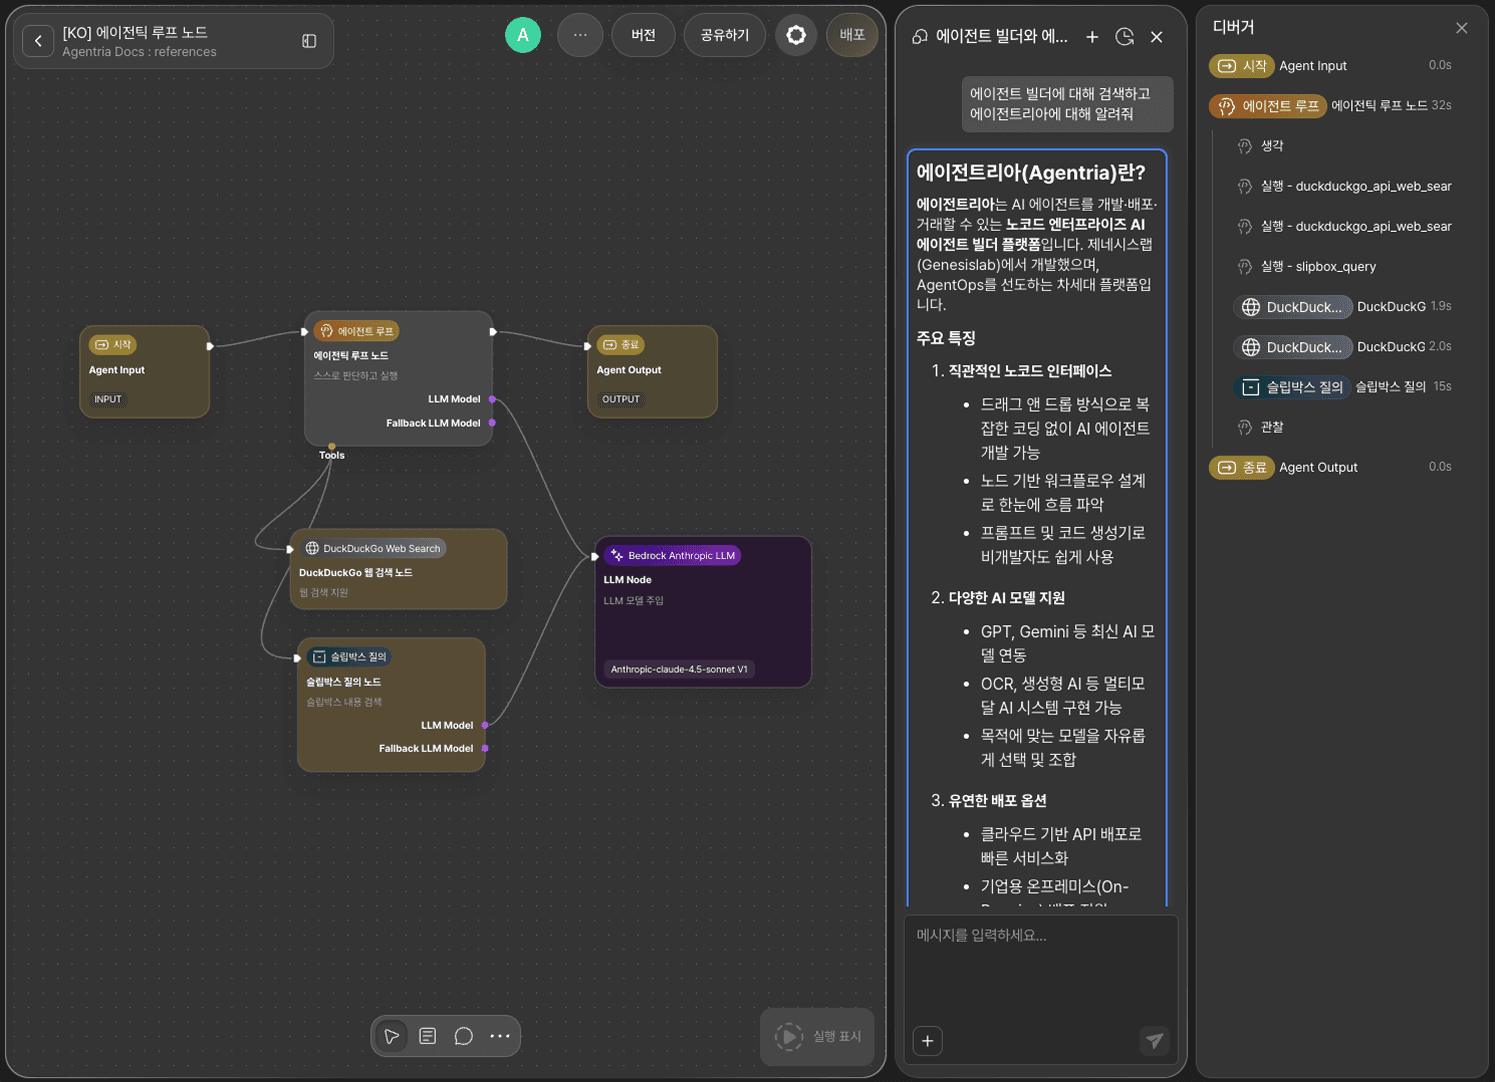Click the back arrow beside the workflow title

(x=38, y=41)
